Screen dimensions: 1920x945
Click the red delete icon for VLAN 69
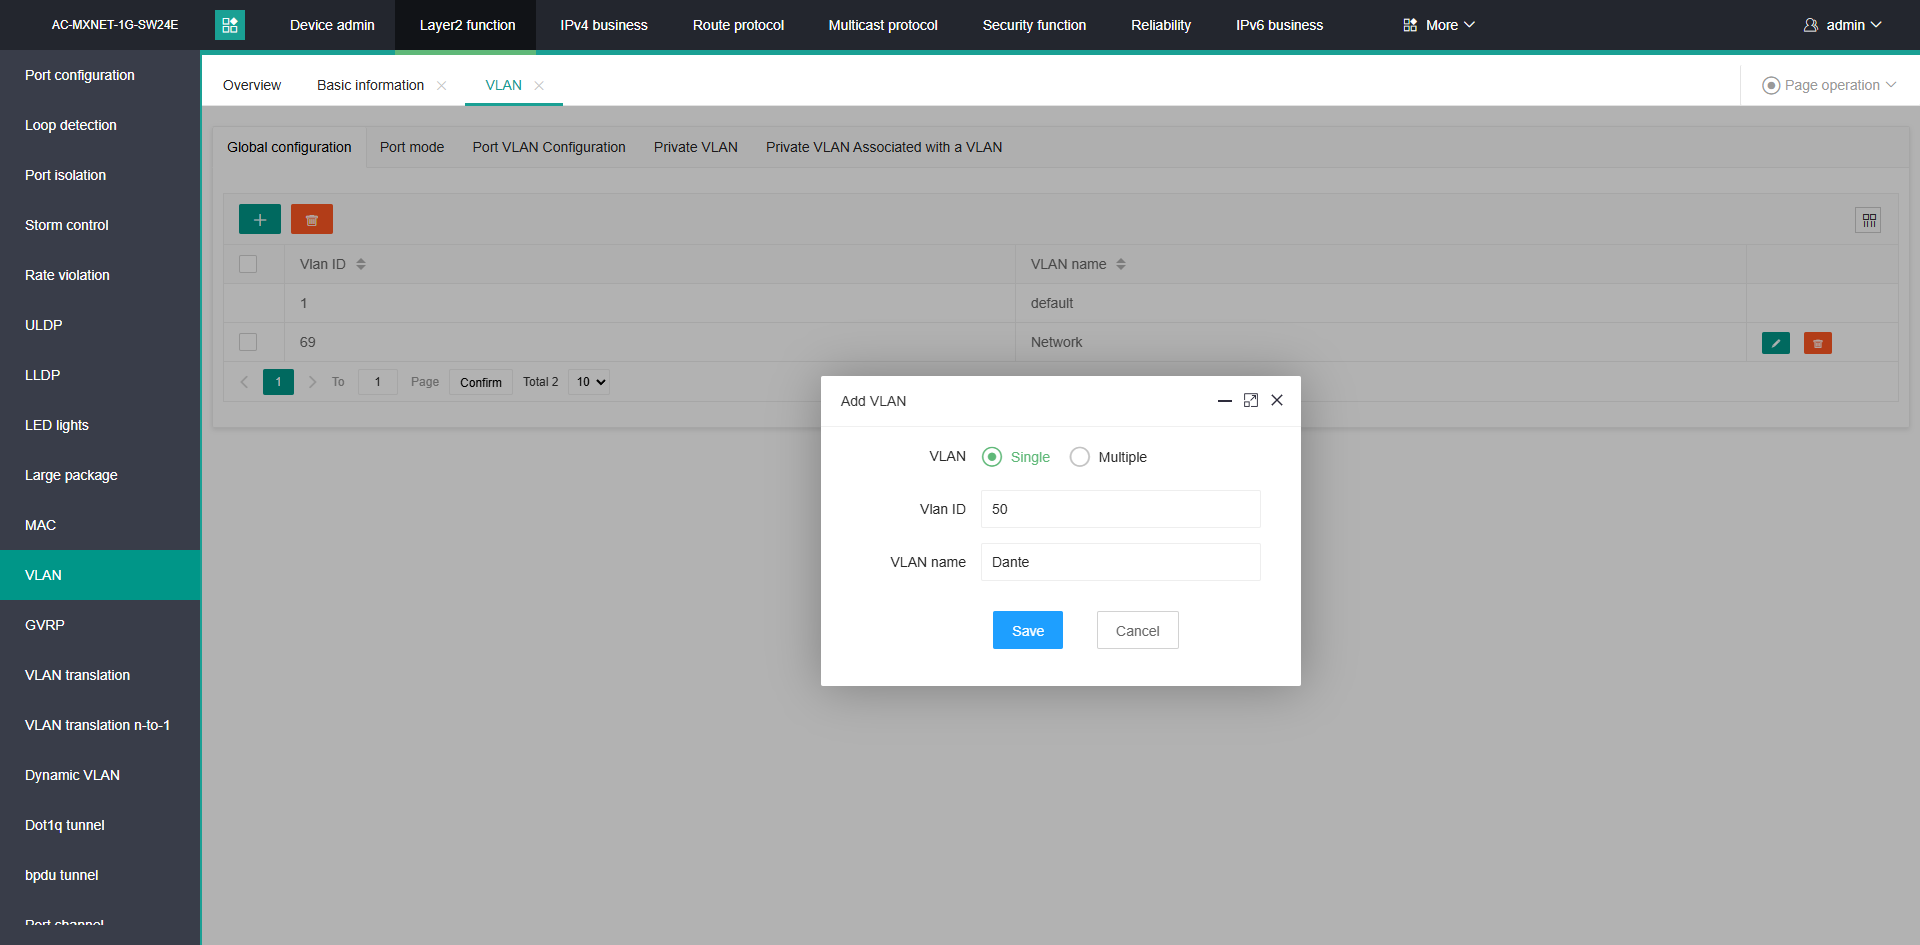pos(1817,343)
